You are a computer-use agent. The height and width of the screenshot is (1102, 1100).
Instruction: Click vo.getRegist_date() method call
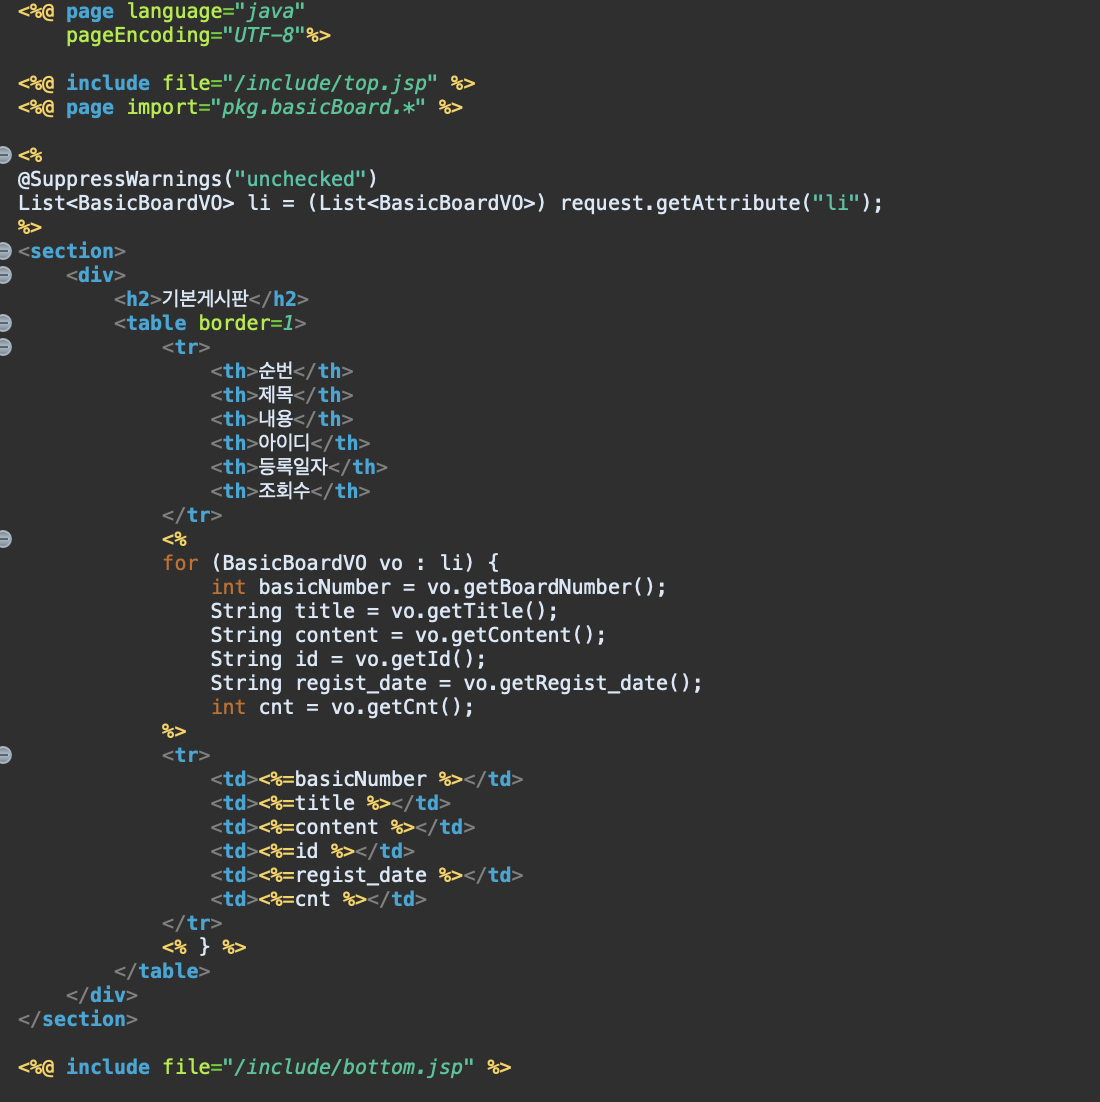point(576,683)
